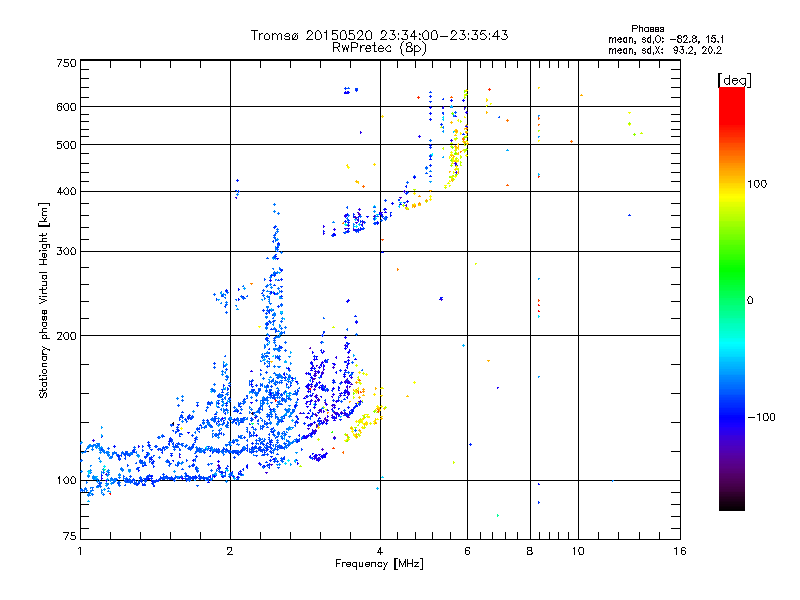
Task: Click the y-axis '750' tick label
Action: tap(66, 63)
